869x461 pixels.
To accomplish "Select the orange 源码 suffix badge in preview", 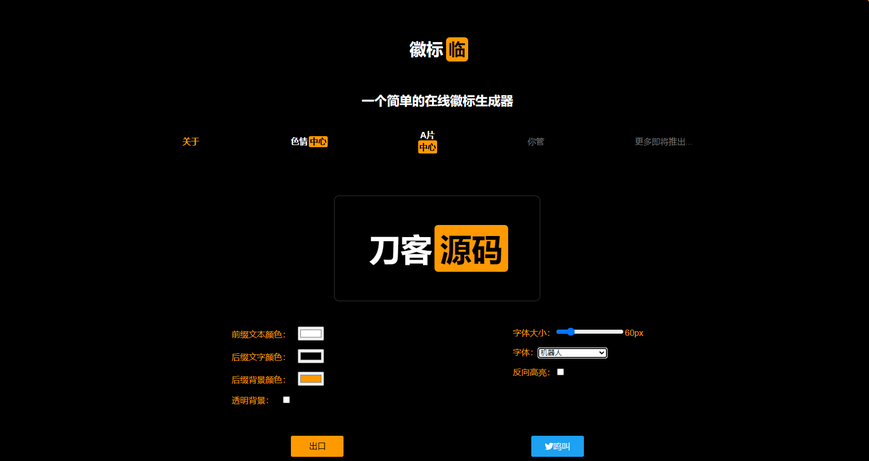I will pos(471,249).
